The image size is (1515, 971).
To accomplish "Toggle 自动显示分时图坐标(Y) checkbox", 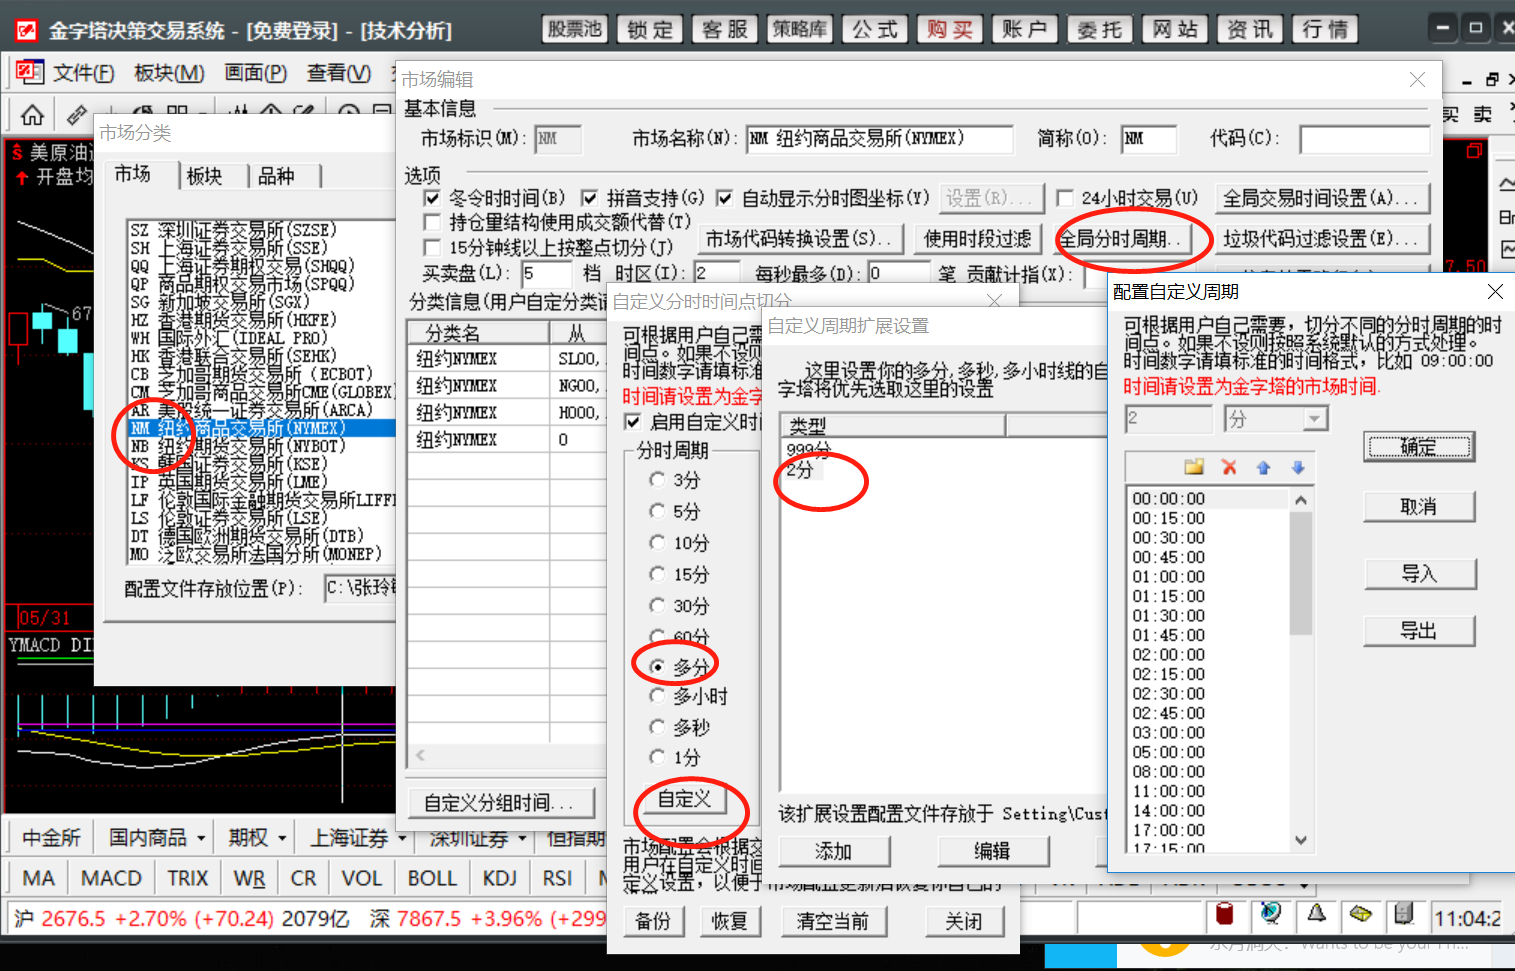I will point(725,198).
